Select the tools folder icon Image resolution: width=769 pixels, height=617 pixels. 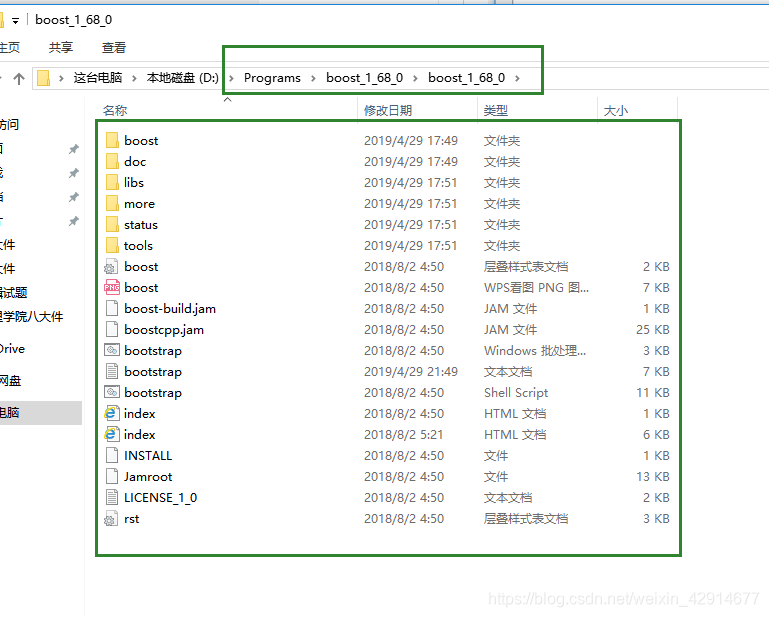point(112,246)
